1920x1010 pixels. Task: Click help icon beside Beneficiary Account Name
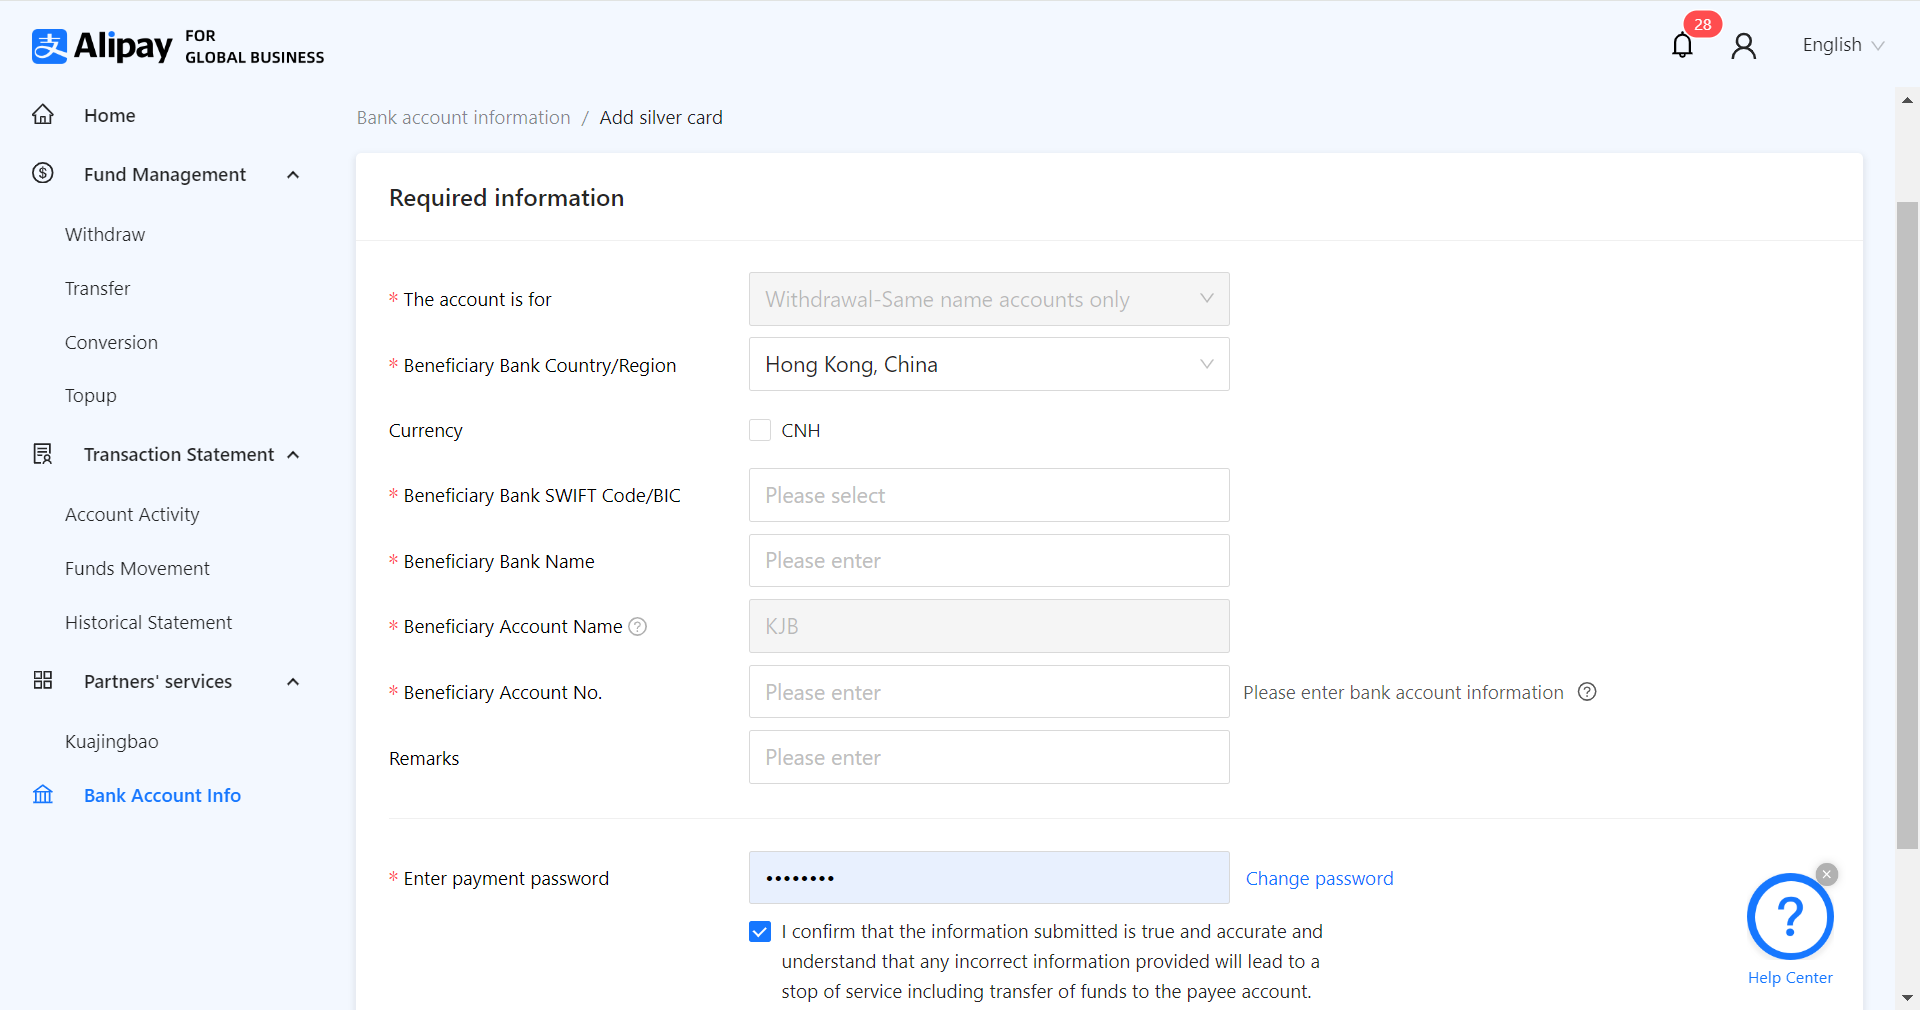pos(638,627)
